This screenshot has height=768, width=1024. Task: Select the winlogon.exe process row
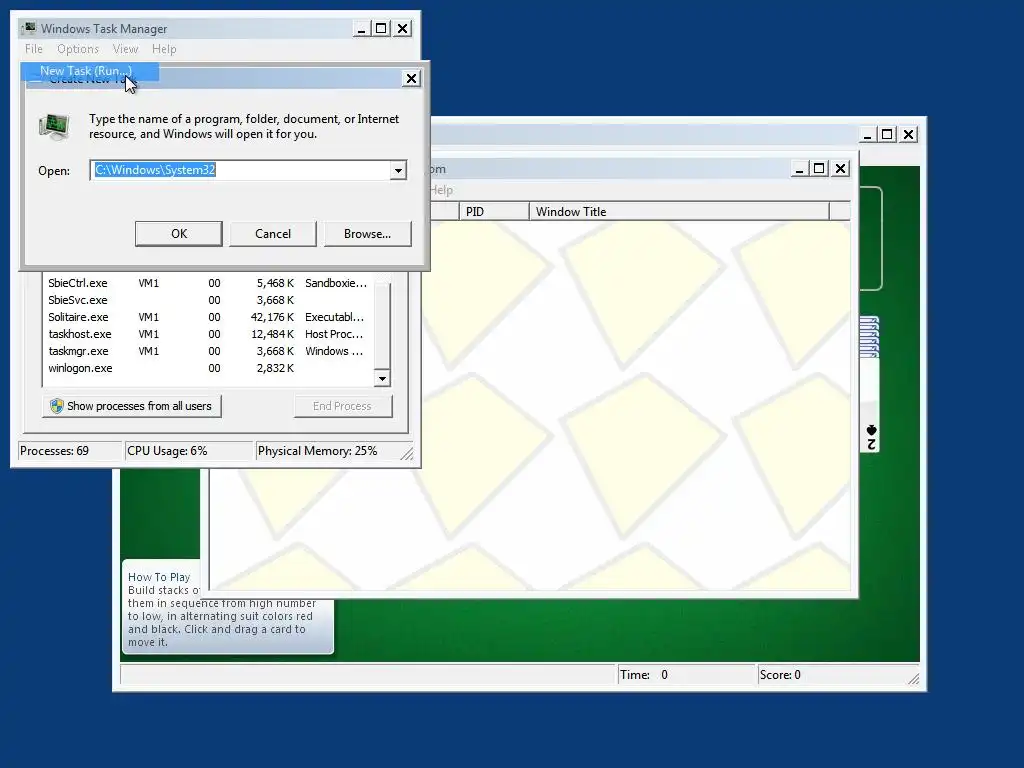click(208, 368)
